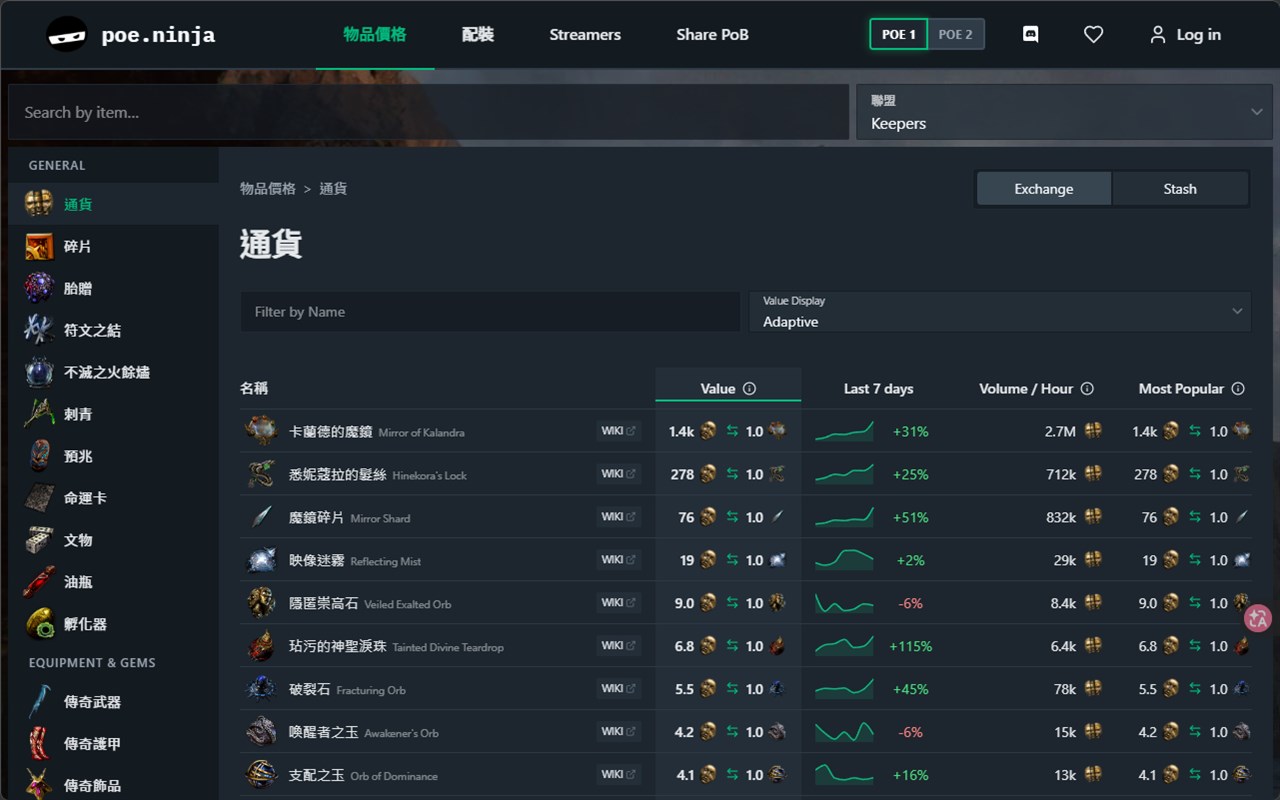
Task: Open the Orb of Dominance item
Action: tap(363, 775)
